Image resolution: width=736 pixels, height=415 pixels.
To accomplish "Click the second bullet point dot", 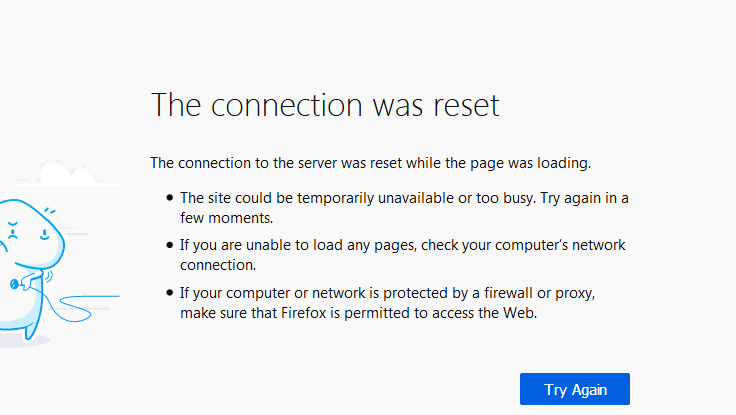I will (170, 246).
